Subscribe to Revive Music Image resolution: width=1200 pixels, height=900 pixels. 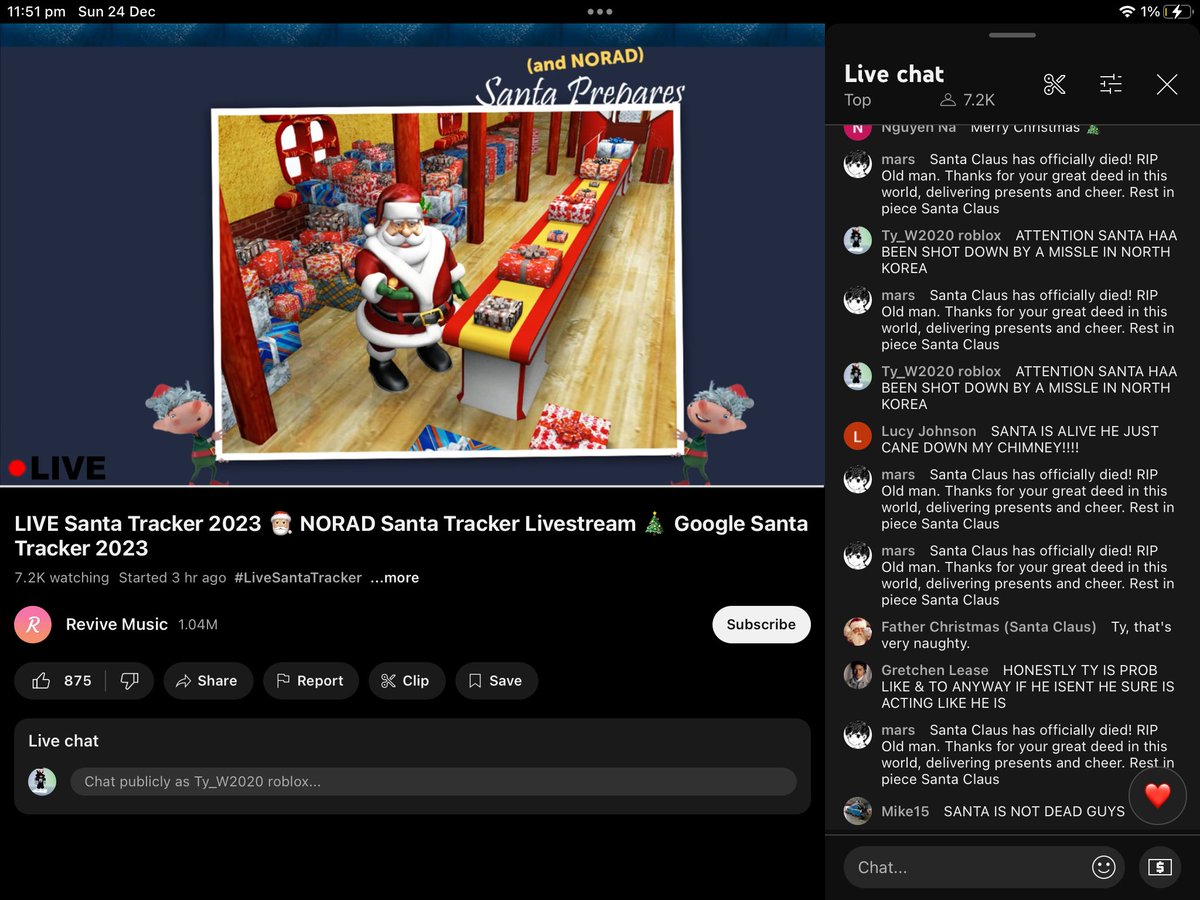761,624
